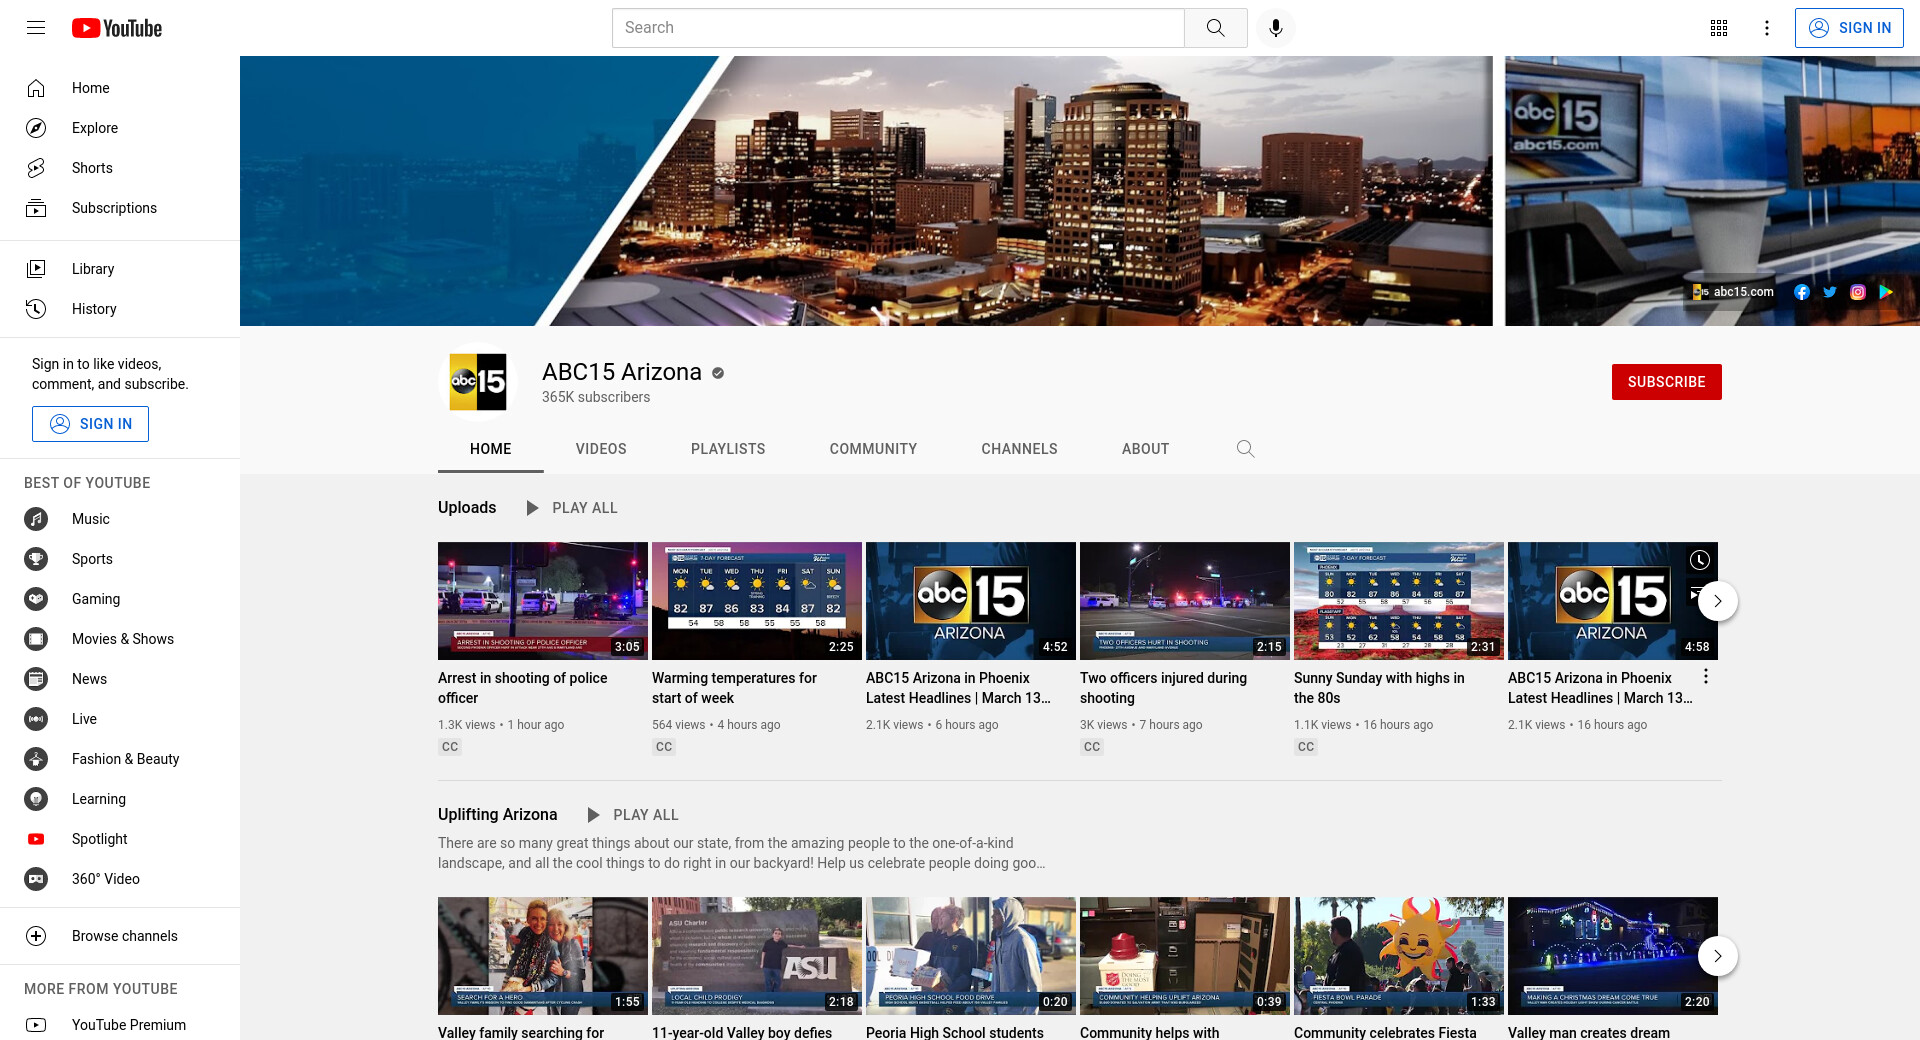Click the YouTube logo
1920x1040 pixels.
(x=117, y=28)
